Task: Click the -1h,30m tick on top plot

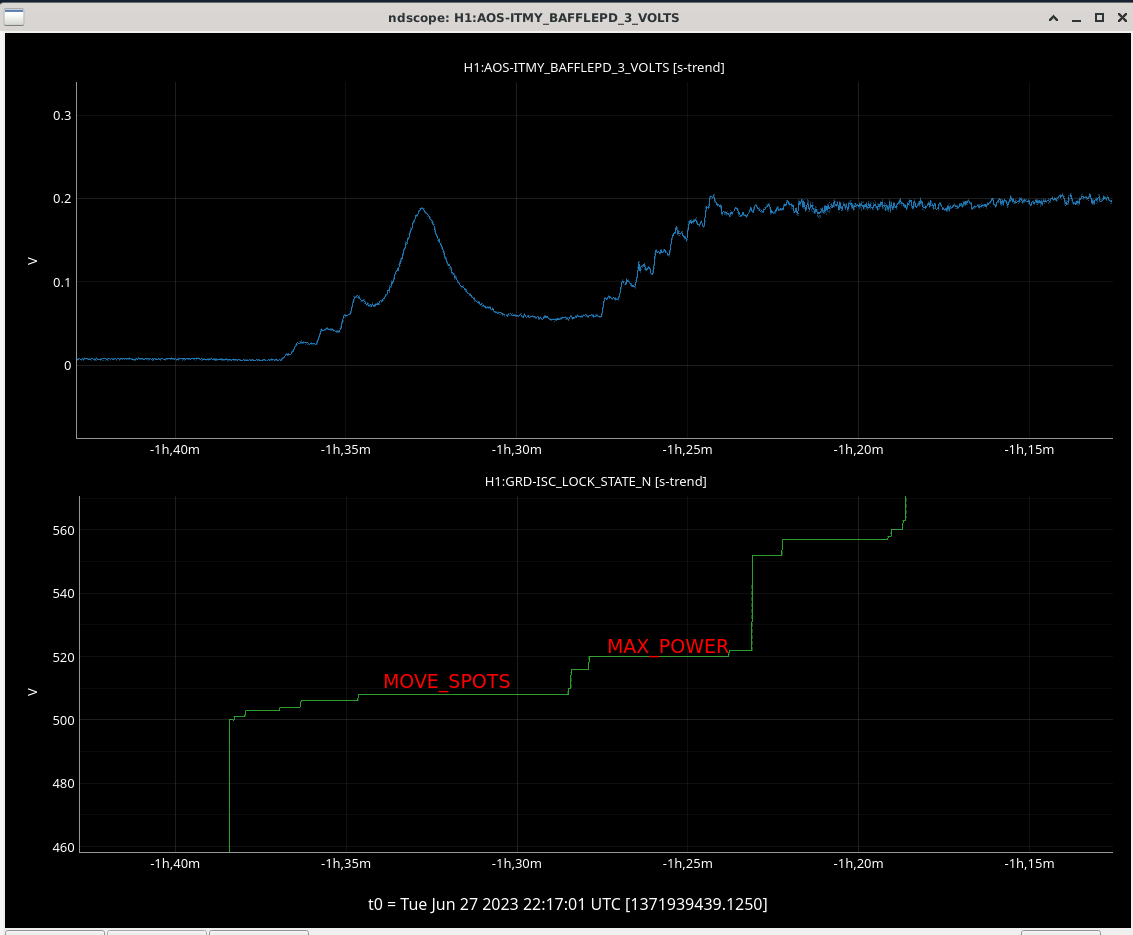Action: 516,450
